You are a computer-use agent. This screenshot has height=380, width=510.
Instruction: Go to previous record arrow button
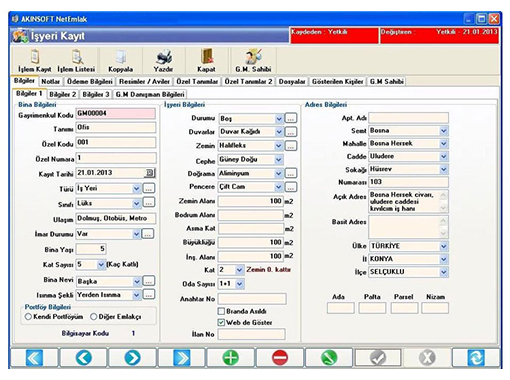84,358
